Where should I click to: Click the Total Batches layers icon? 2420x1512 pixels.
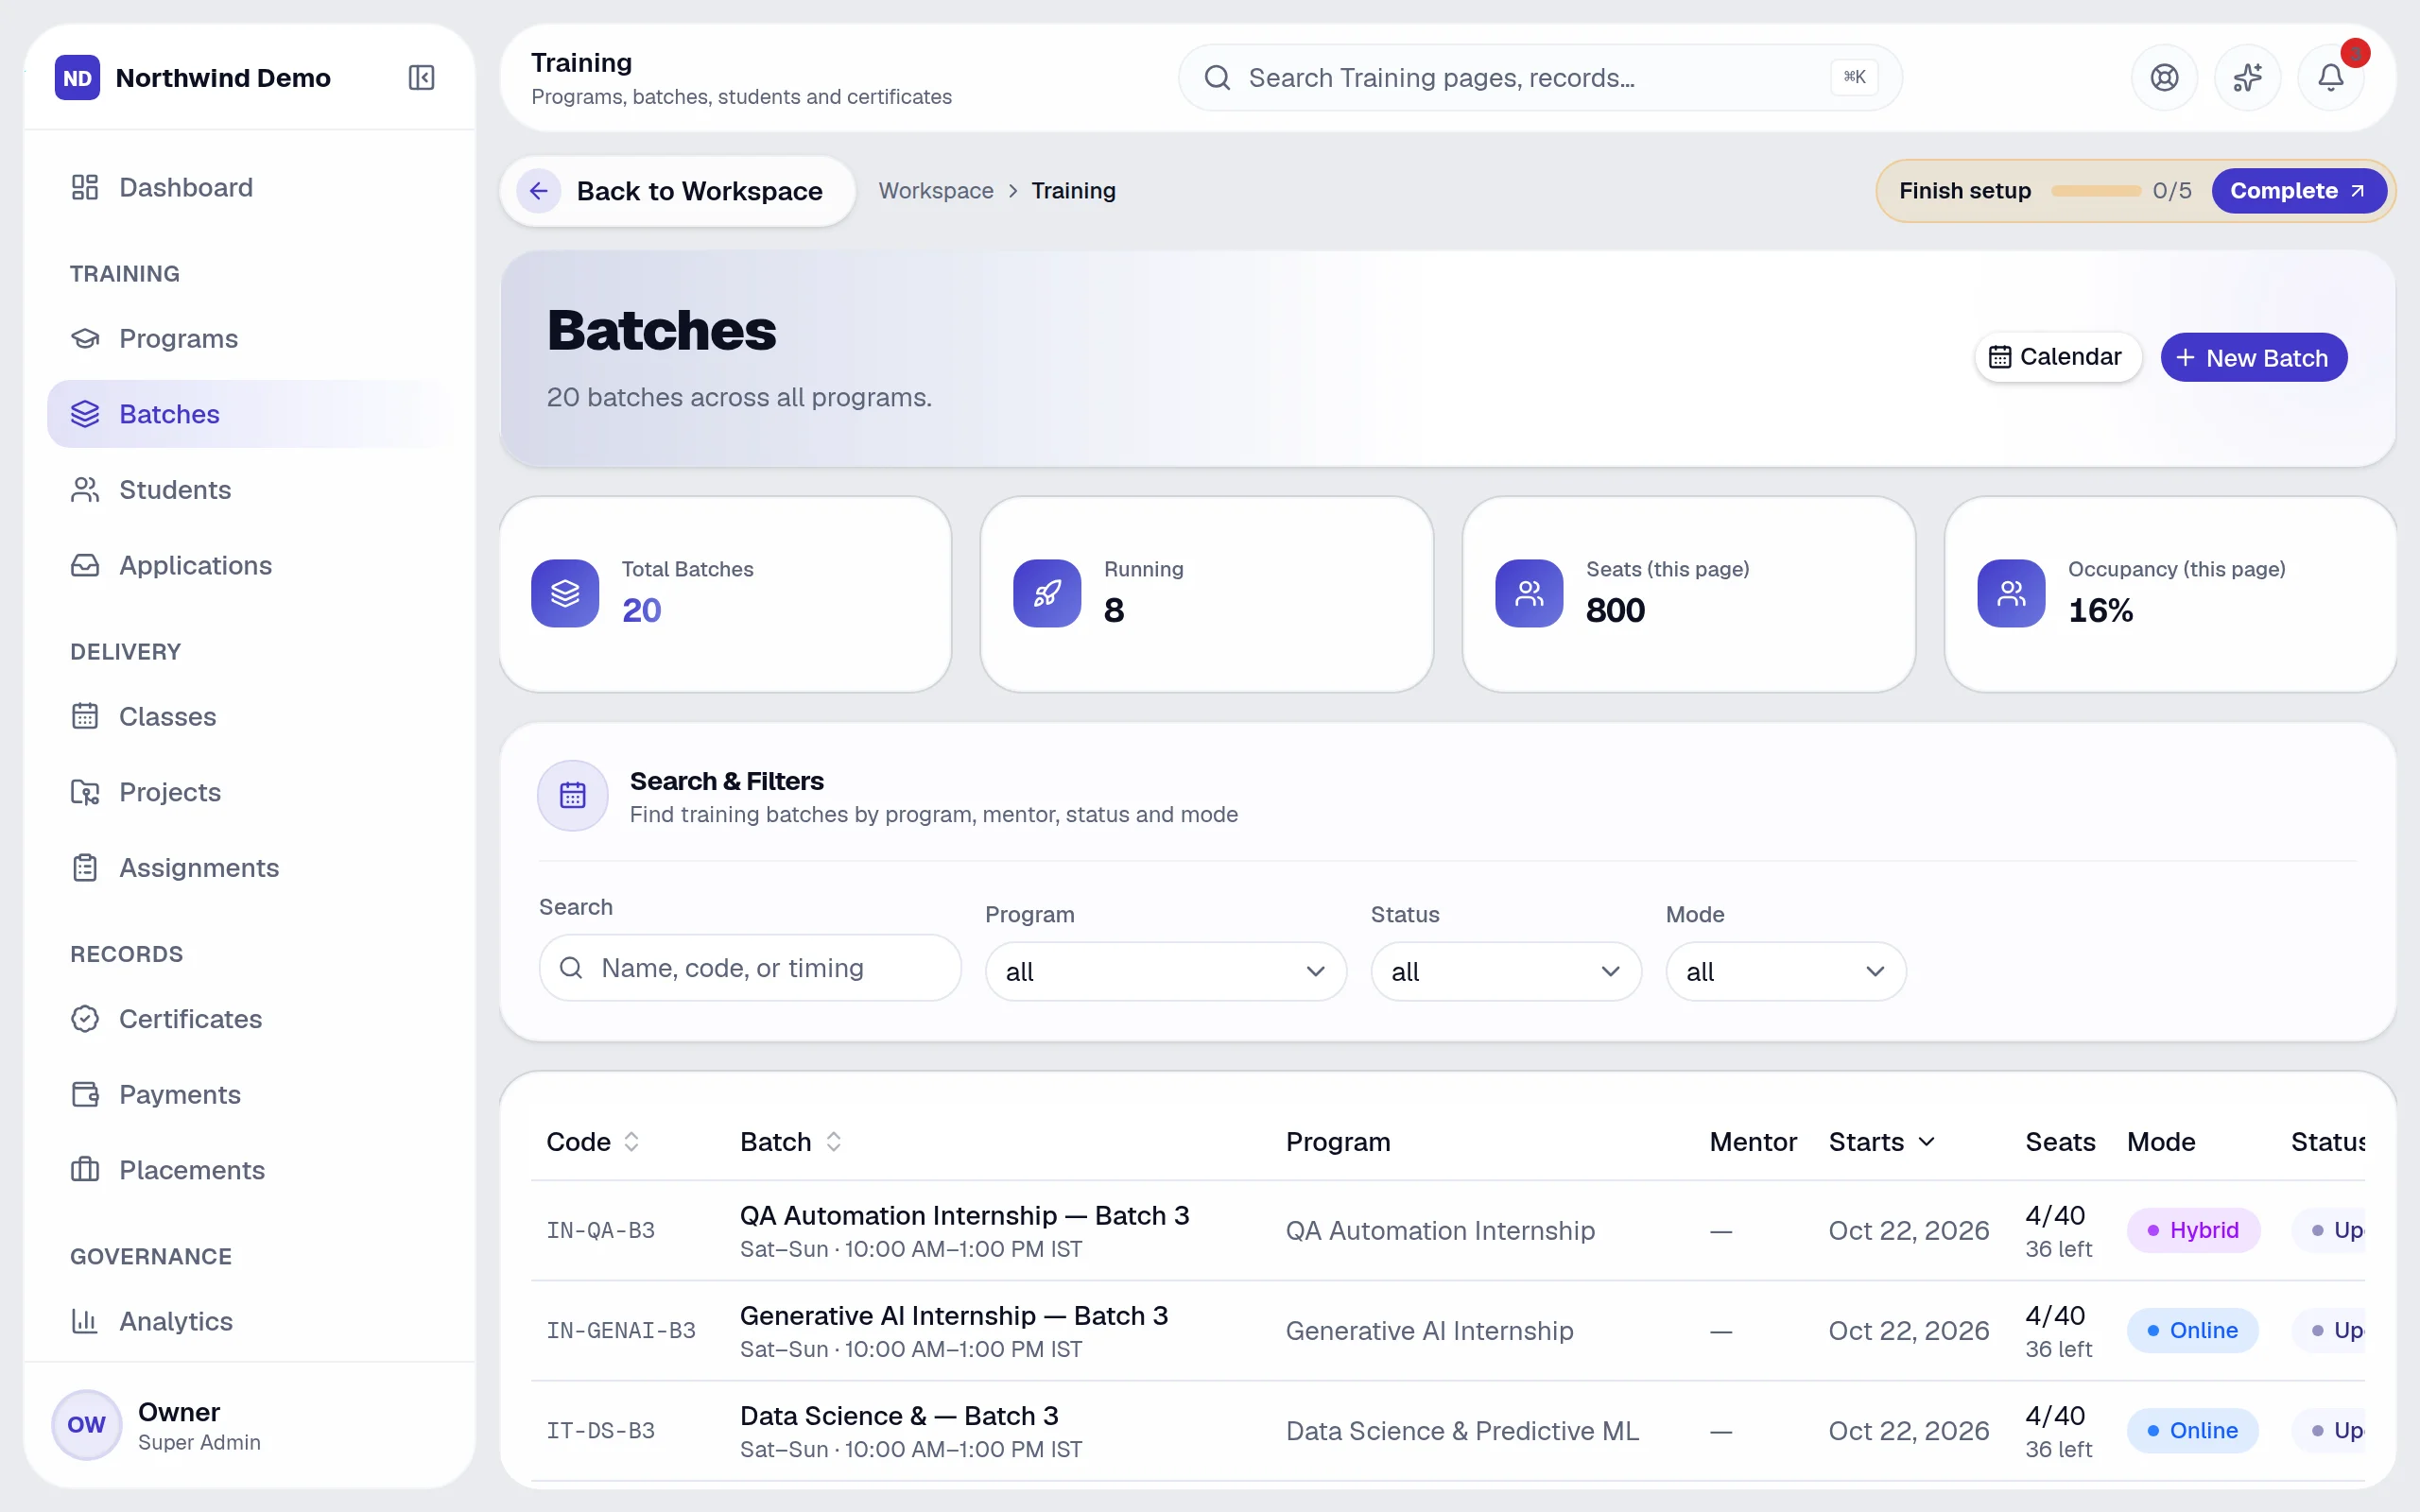click(565, 593)
